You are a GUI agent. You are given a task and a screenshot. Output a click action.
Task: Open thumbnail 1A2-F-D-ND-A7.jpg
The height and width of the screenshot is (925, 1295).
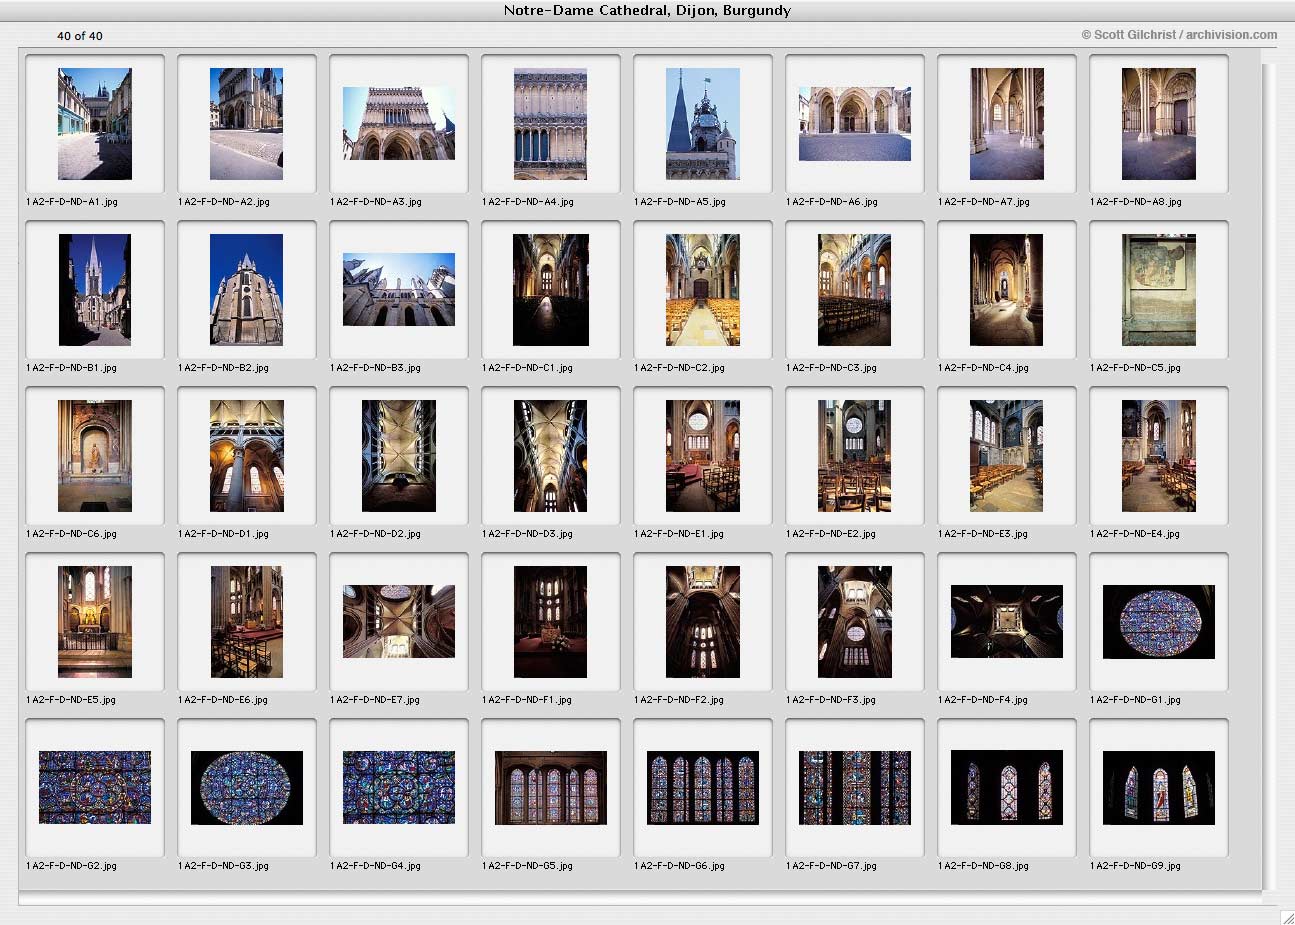pyautogui.click(x=1007, y=124)
